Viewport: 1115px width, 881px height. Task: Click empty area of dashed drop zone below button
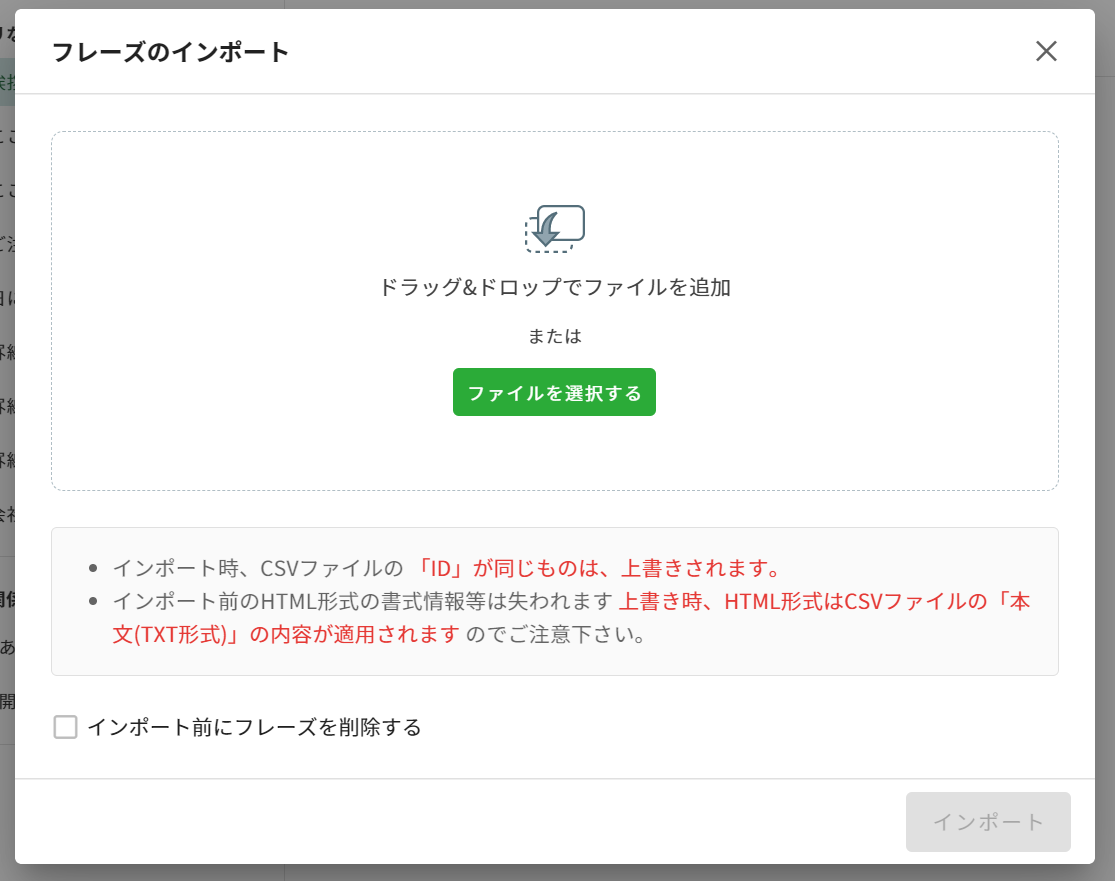[555, 453]
